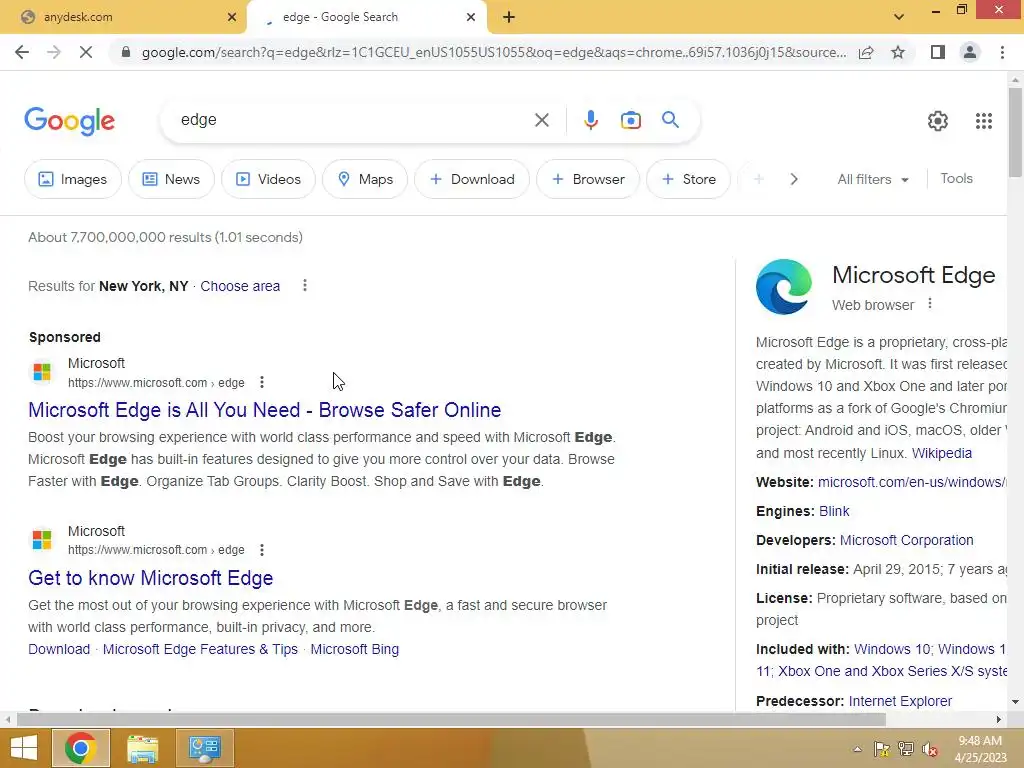Click the share page icon in address bar

(866, 52)
